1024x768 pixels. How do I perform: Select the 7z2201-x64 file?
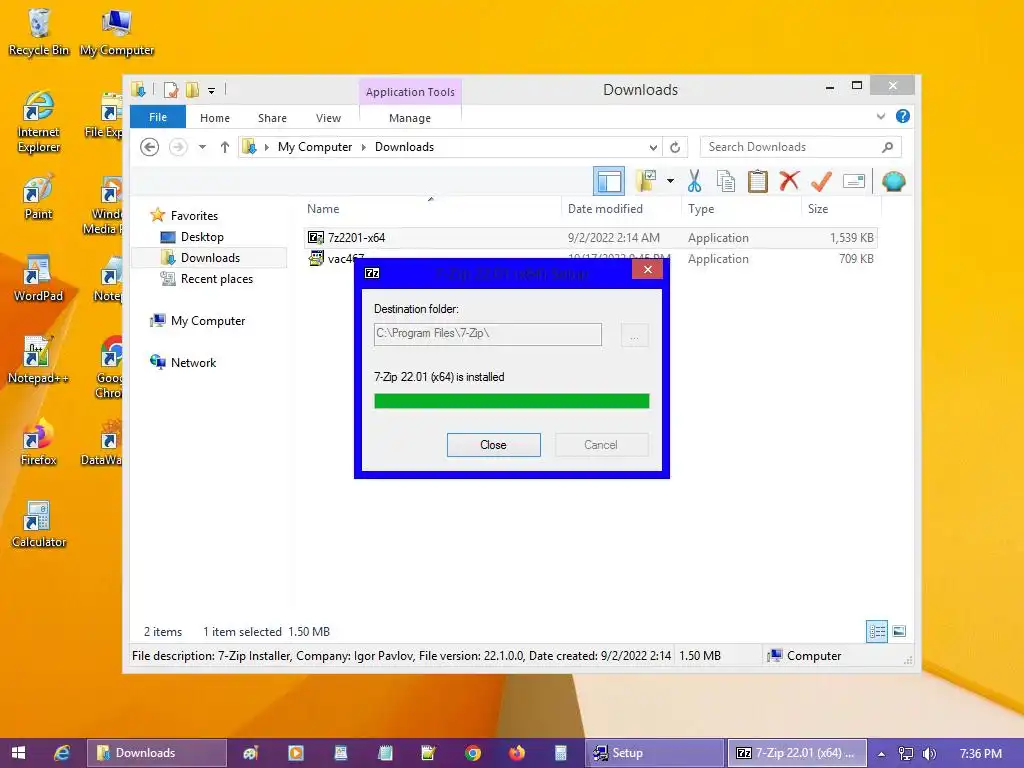[591, 238]
